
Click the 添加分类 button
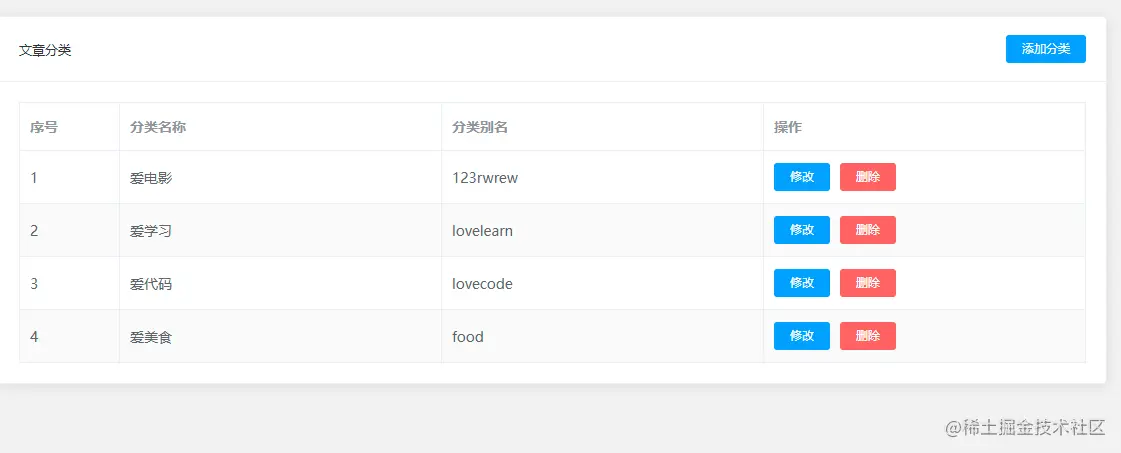[x=1045, y=49]
